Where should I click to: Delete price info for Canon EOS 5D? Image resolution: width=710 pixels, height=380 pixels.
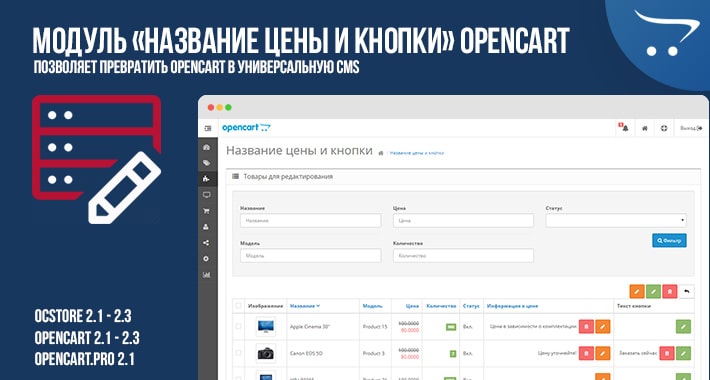[586, 353]
